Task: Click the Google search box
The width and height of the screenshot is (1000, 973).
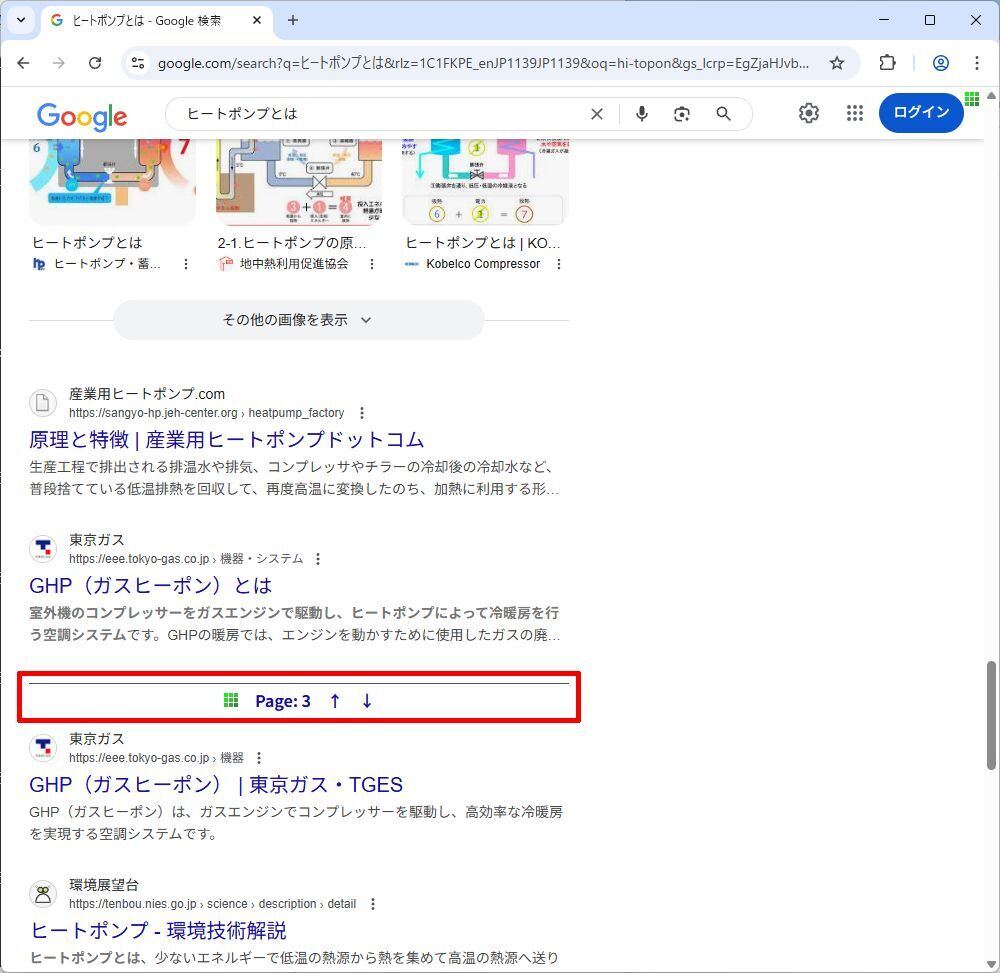Action: pyautogui.click(x=383, y=114)
